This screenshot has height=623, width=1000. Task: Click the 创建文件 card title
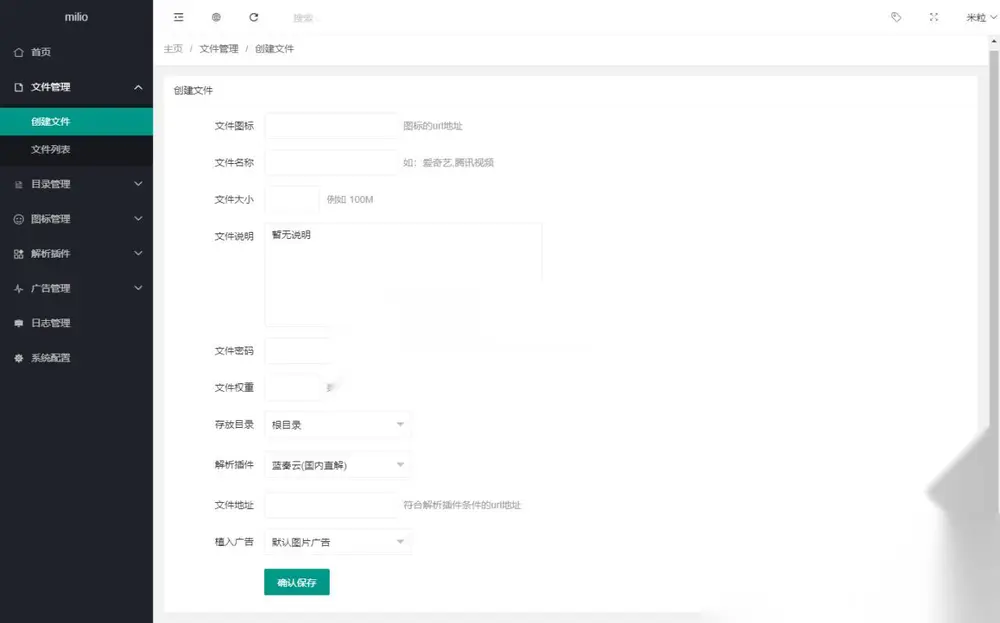click(x=193, y=91)
